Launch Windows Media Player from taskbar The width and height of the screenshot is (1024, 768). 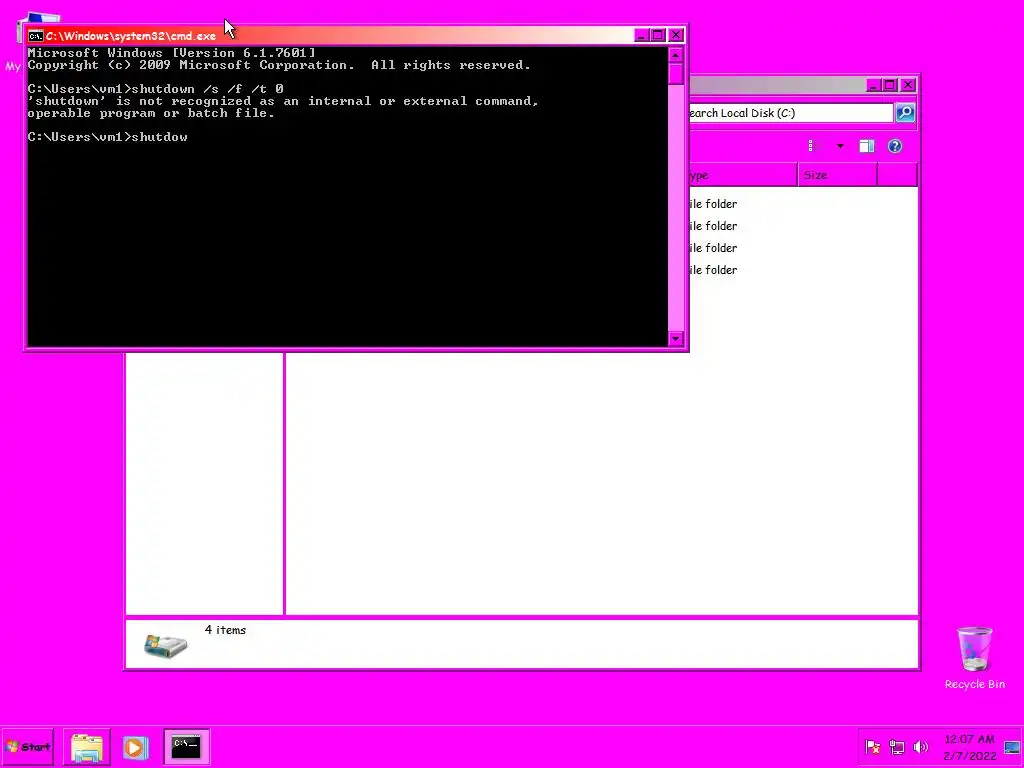tap(135, 747)
